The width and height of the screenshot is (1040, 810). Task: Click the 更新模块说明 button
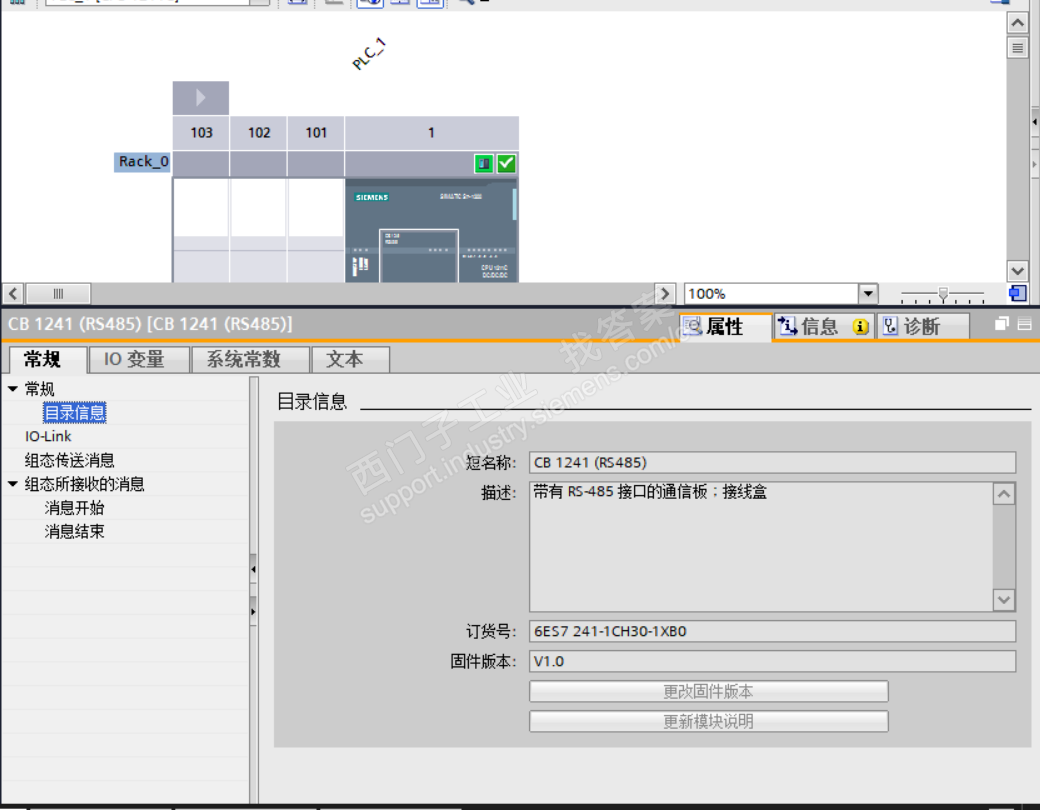708,721
